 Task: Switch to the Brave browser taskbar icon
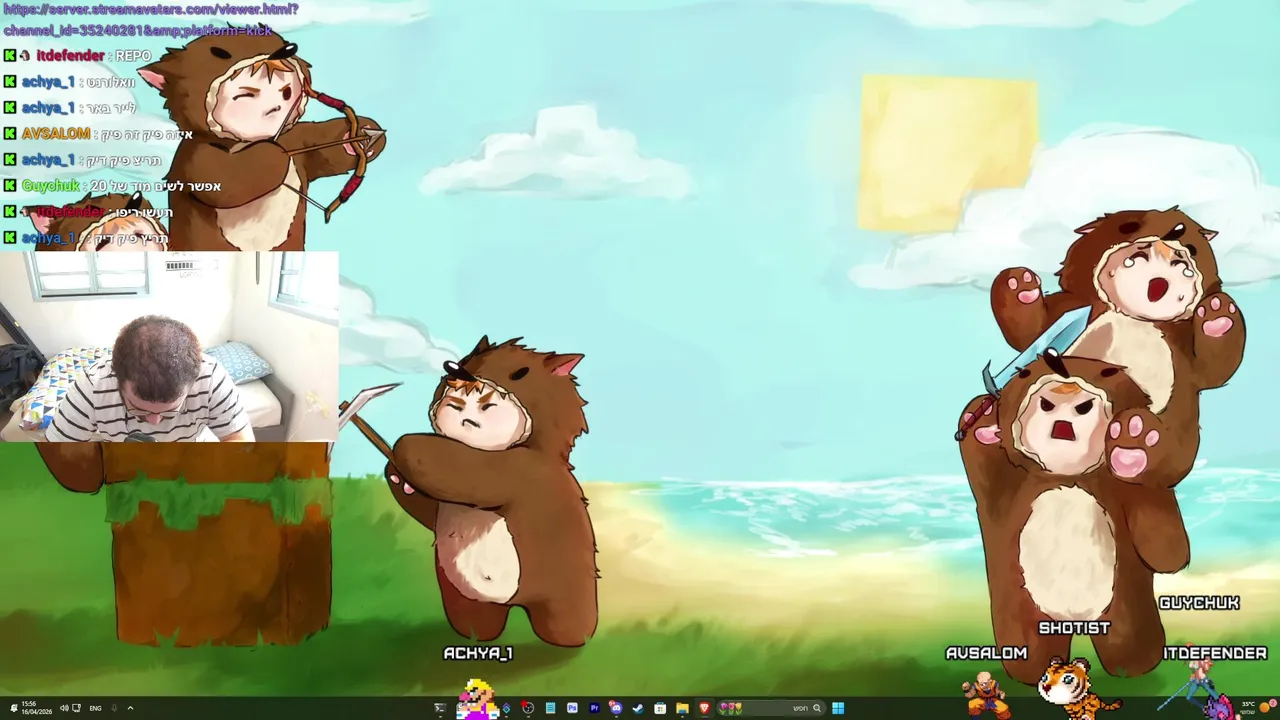pyautogui.click(x=704, y=708)
